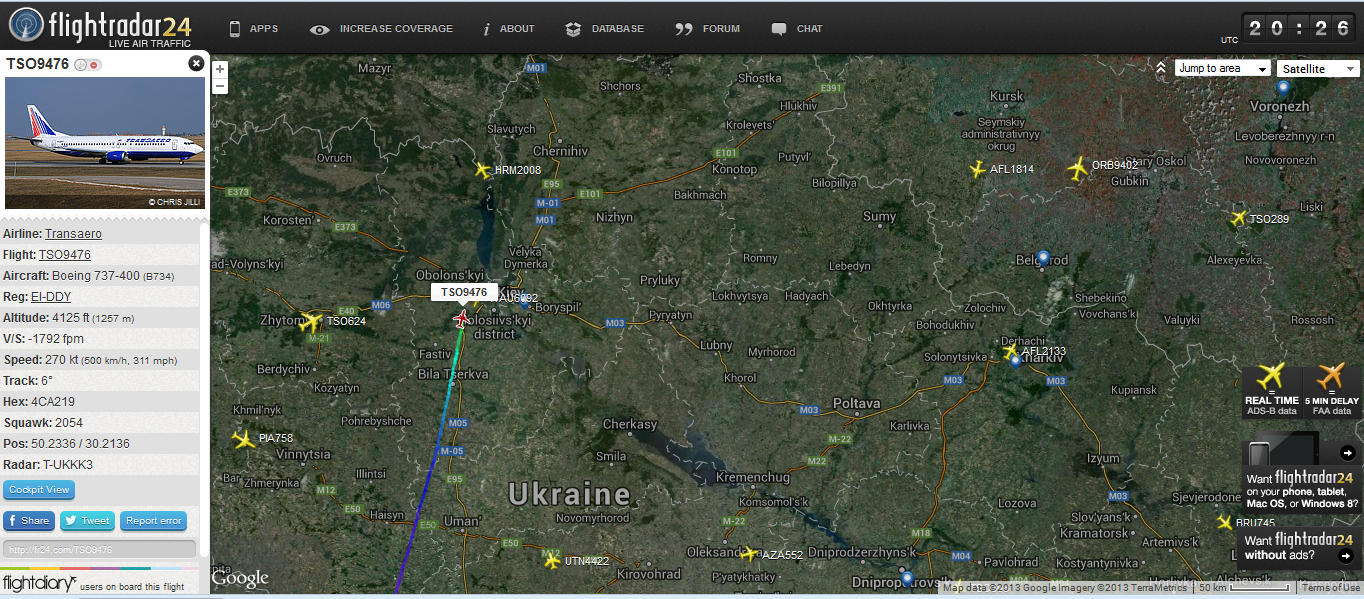Select the UTN4422 aircraft icon

(x=552, y=561)
